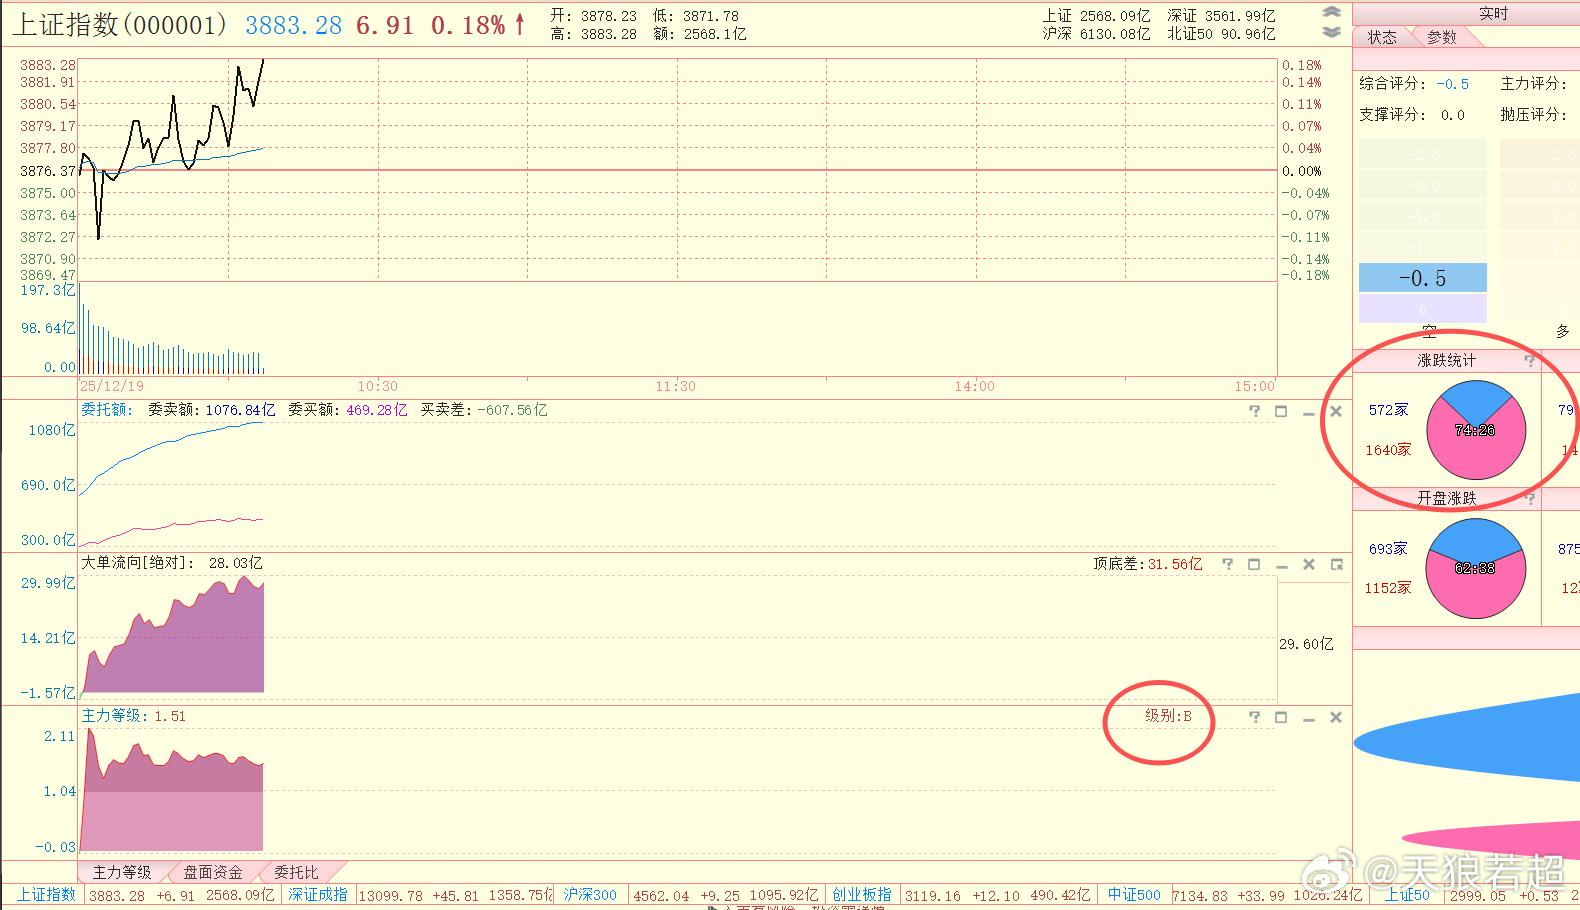Click the 14:00 time axis label
Screen dimensions: 1580x910
point(975,386)
